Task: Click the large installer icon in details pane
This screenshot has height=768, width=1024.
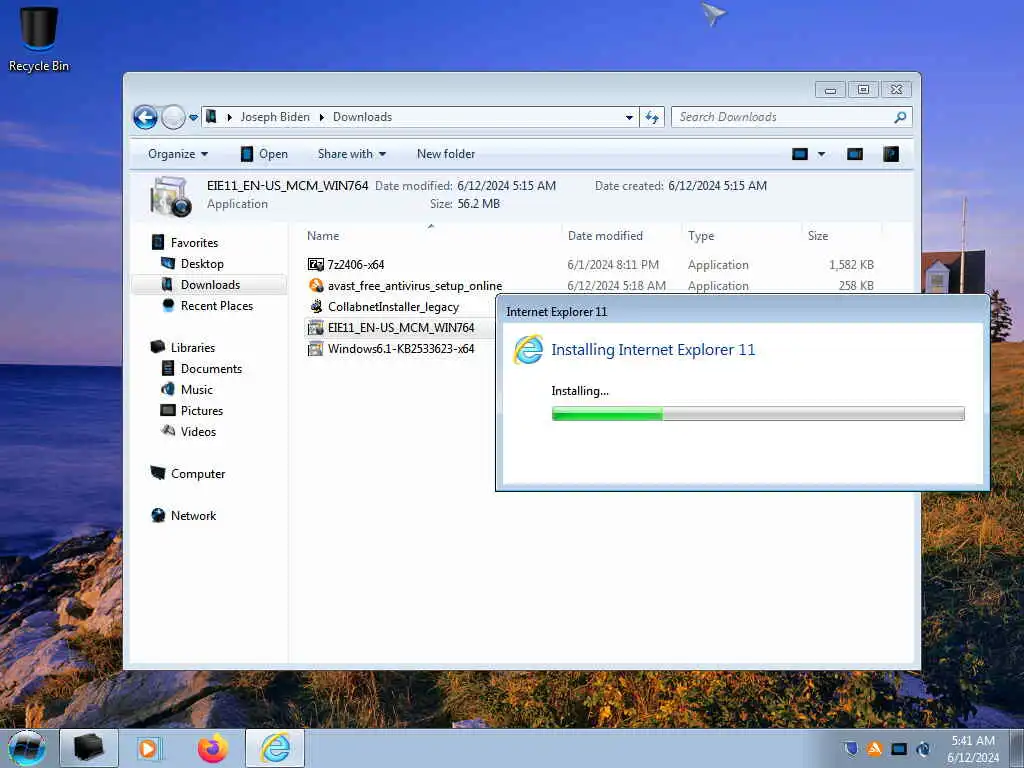Action: tap(170, 195)
